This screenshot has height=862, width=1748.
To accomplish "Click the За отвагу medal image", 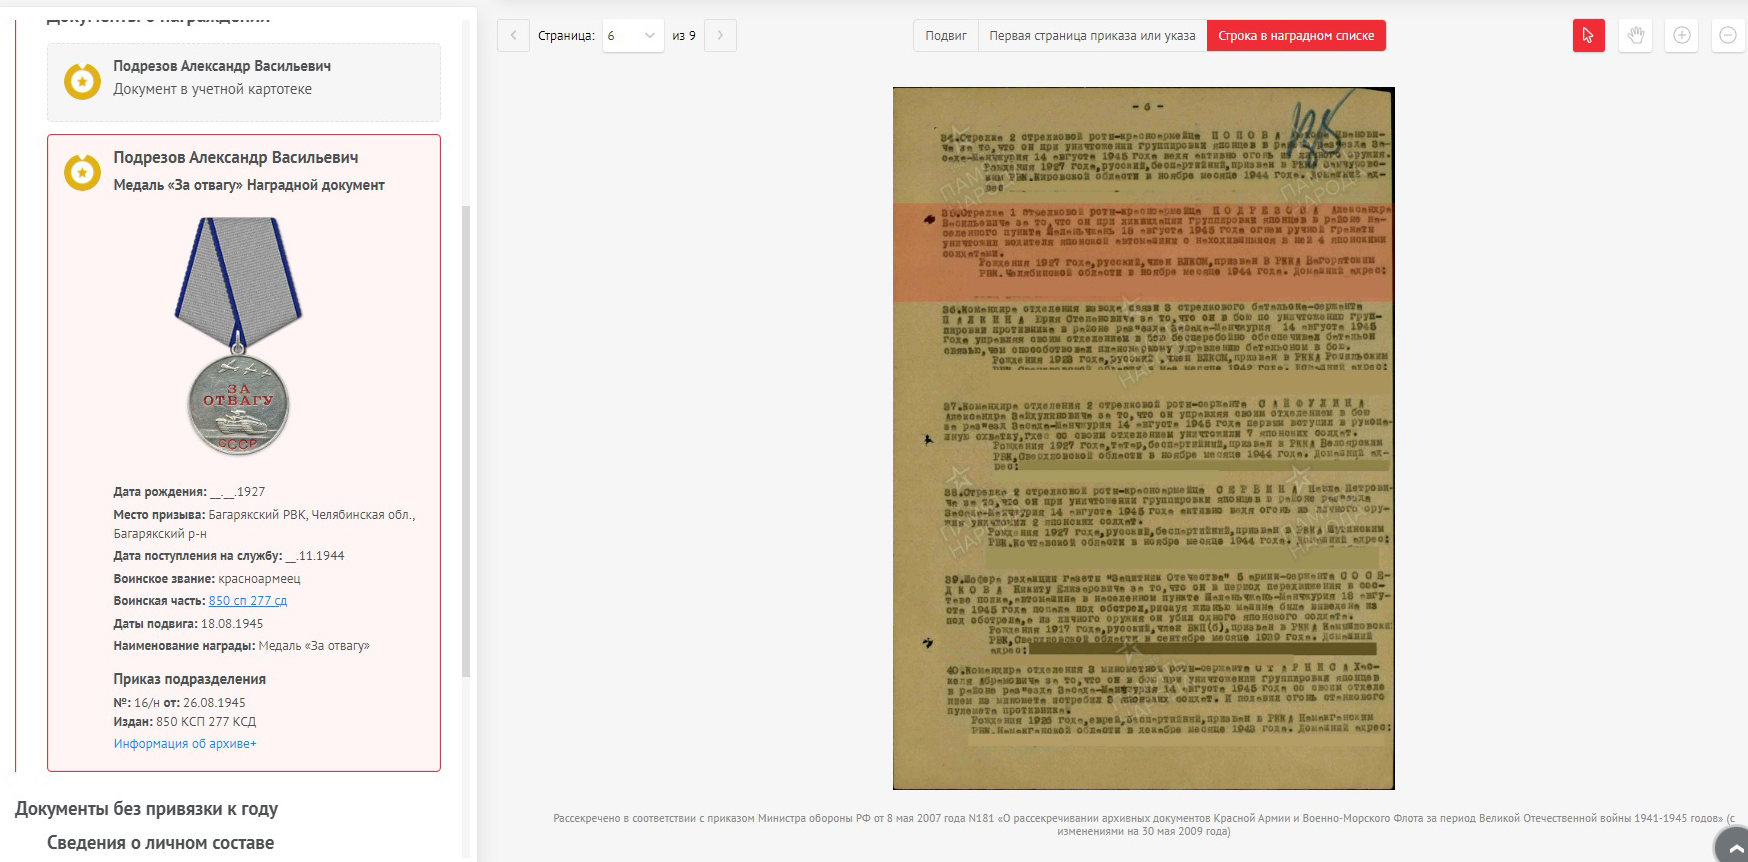I will 238,336.
